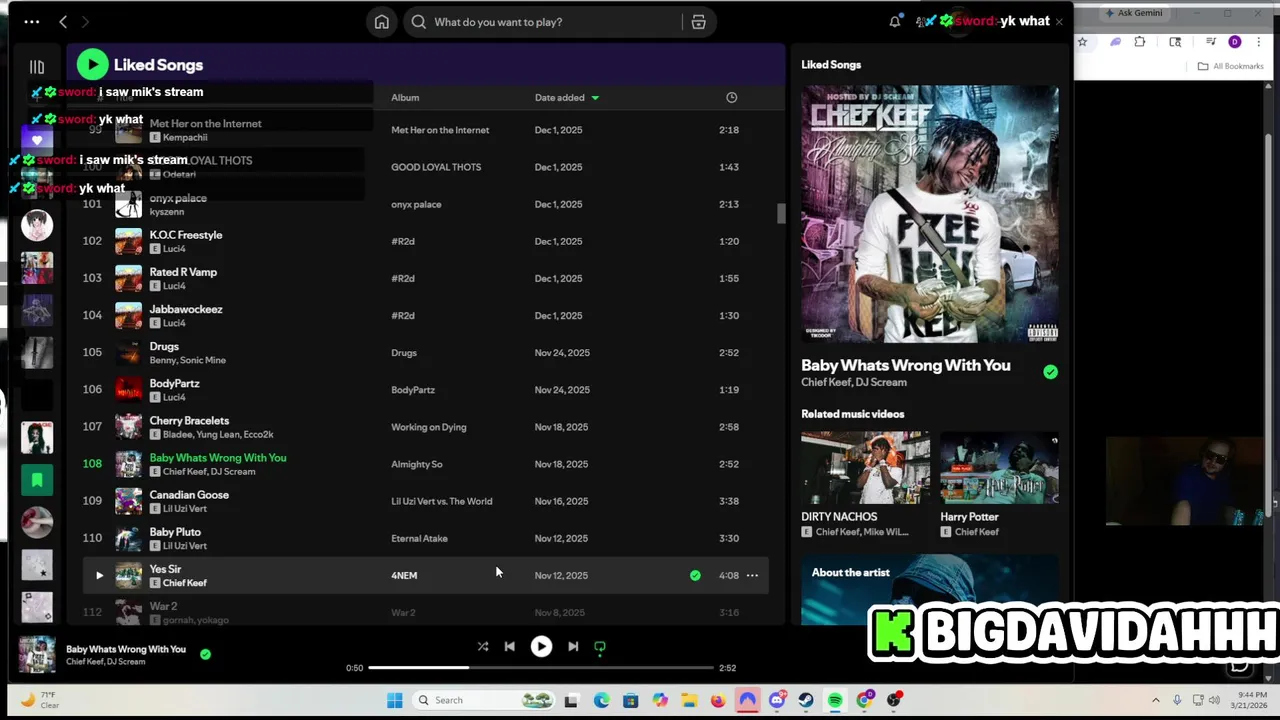Open Lil Uzi Vert vs. The World album
The height and width of the screenshot is (720, 1280).
pyautogui.click(x=441, y=501)
